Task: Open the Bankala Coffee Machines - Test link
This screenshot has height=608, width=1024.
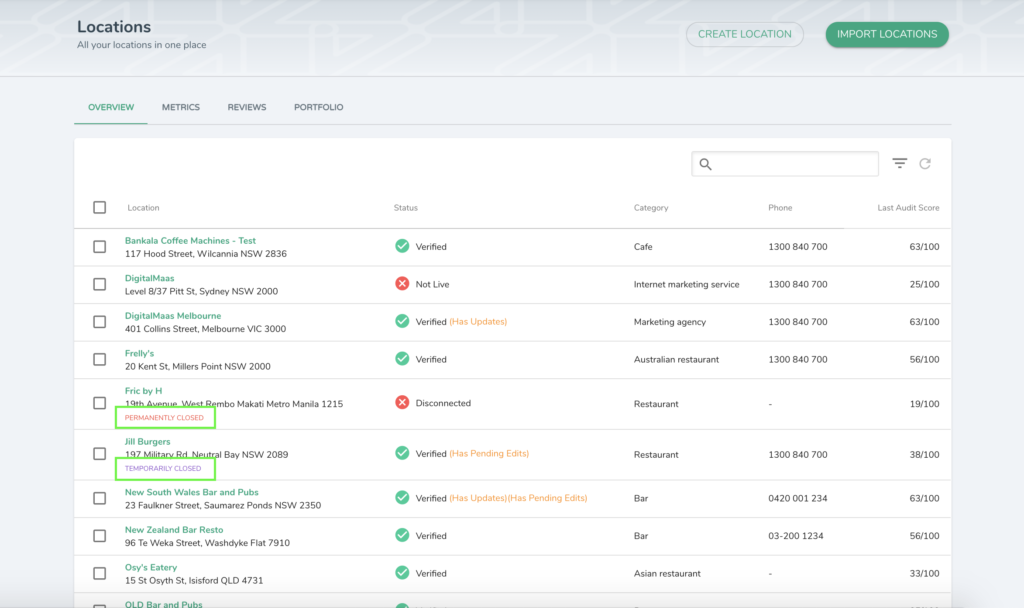Action: pyautogui.click(x=190, y=240)
